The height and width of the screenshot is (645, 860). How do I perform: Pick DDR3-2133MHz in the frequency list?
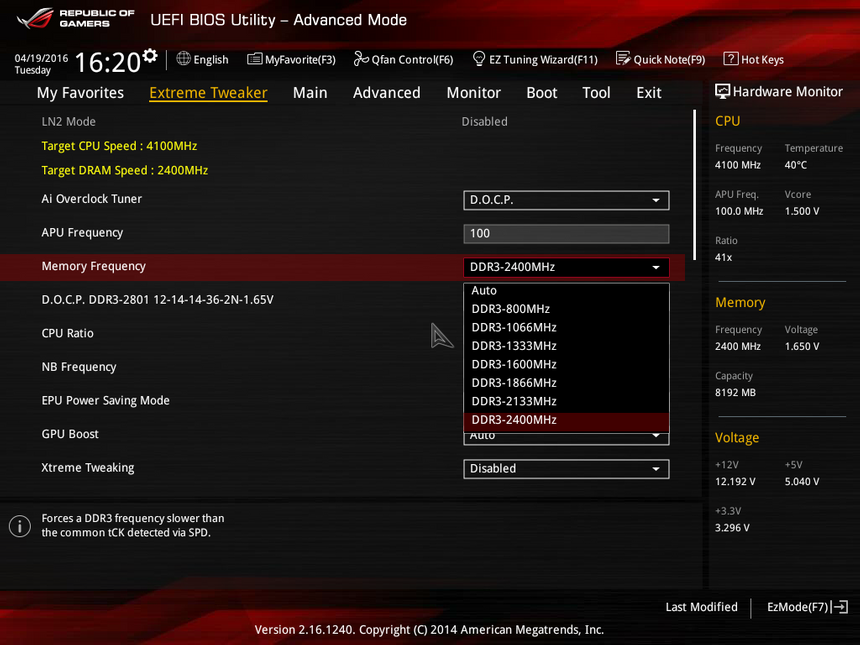pyautogui.click(x=514, y=401)
